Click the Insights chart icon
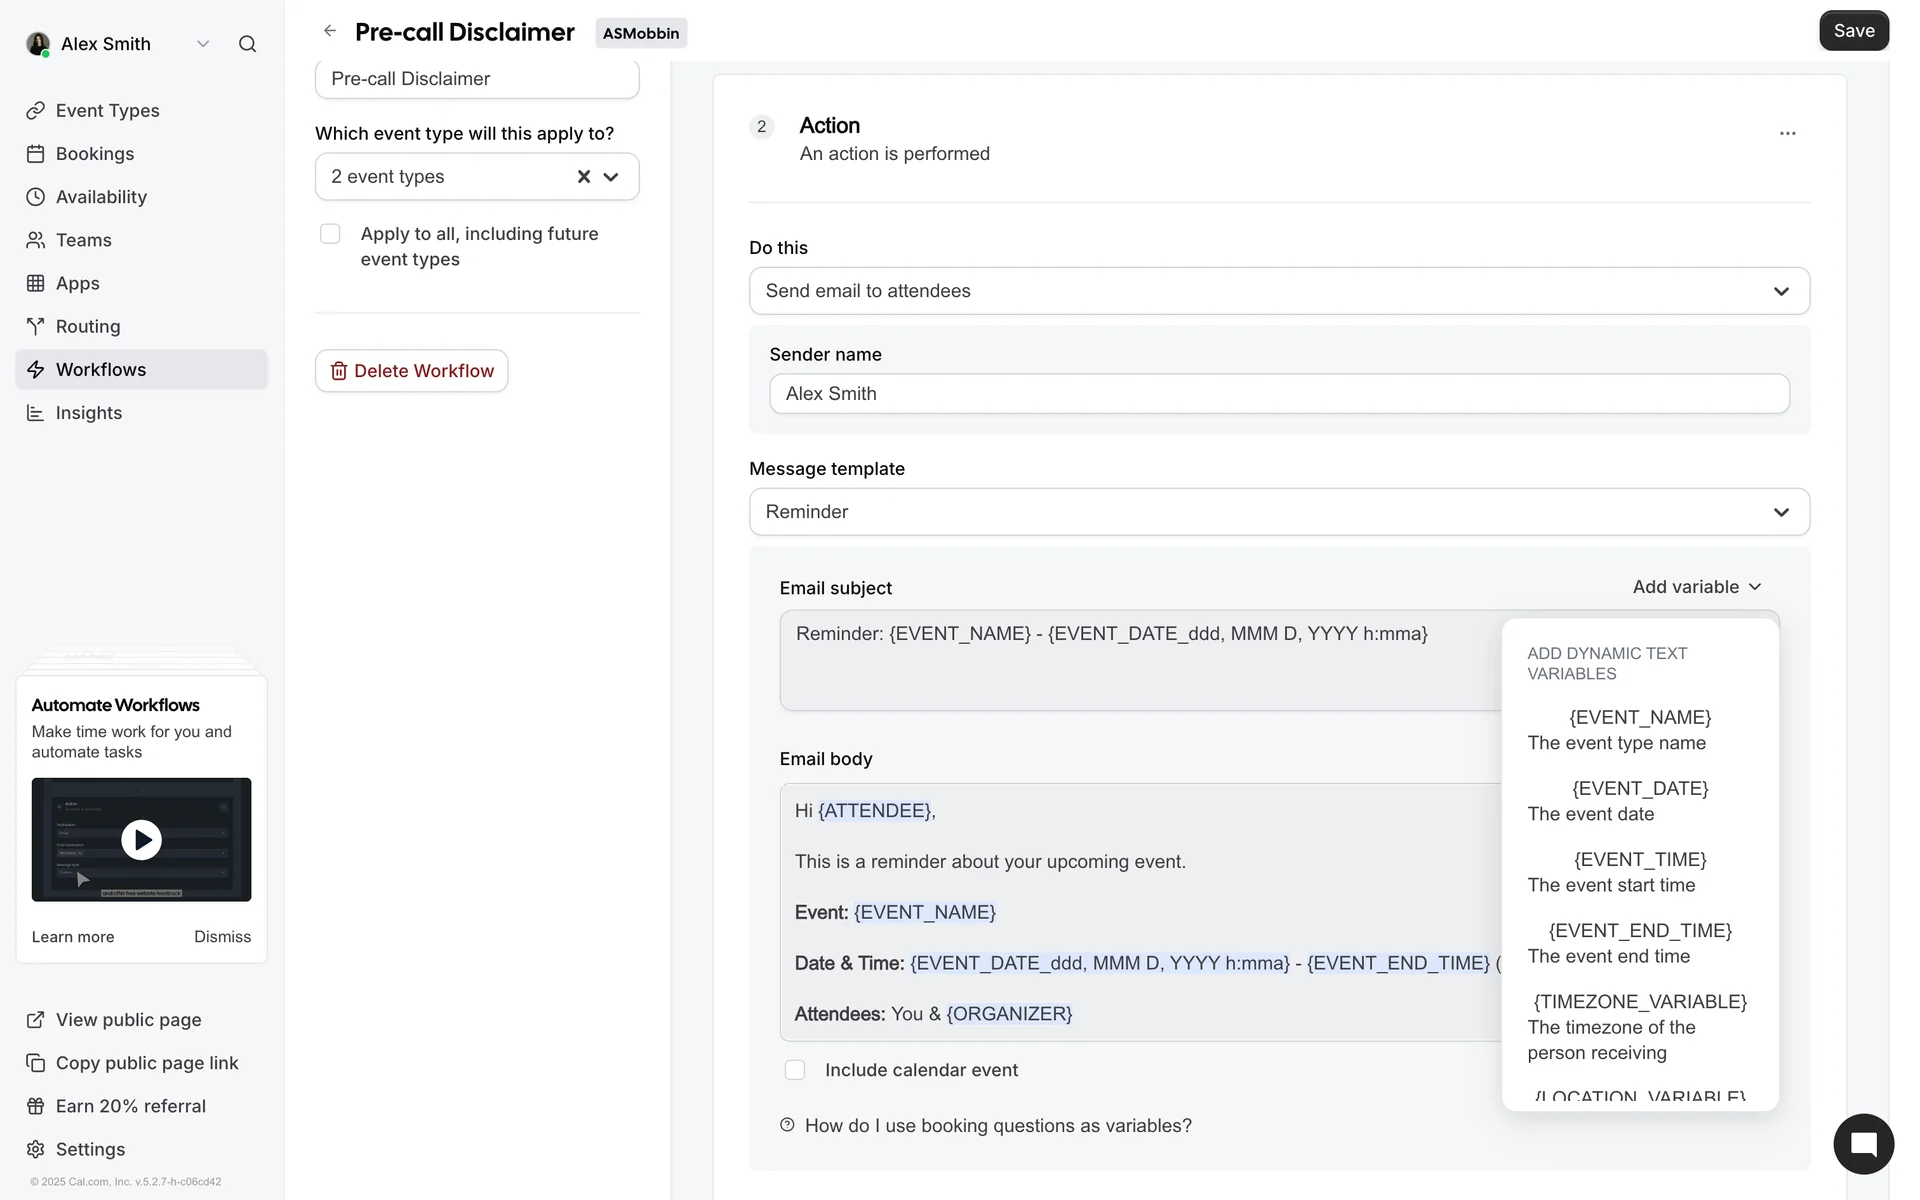 coord(36,413)
